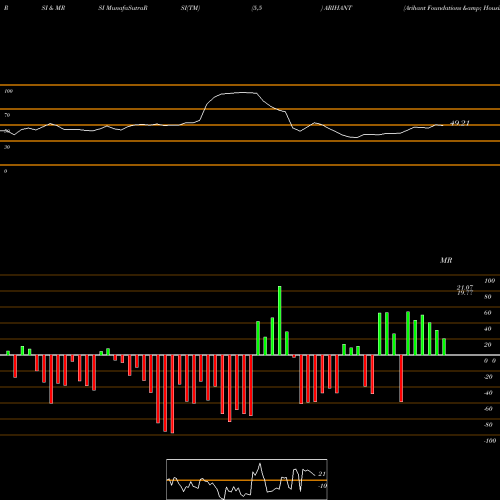Click the 100 label on the RSI chart
Screen dimensions: 500x500
8,91
